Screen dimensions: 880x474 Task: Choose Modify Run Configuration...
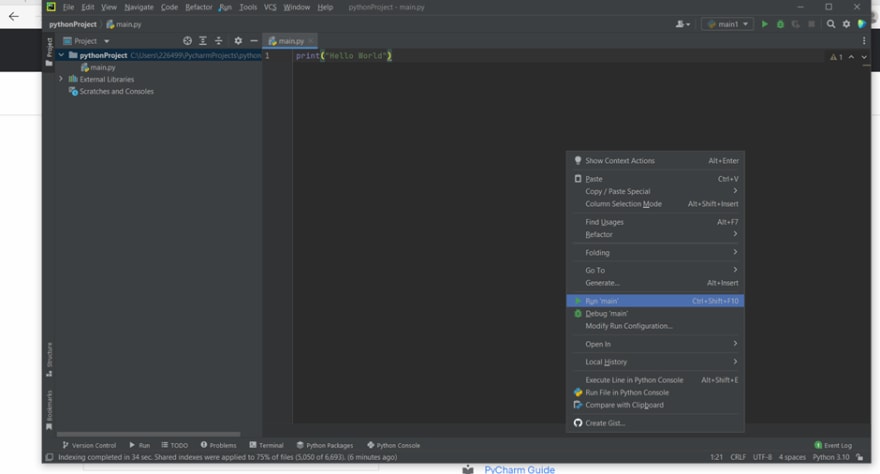click(655, 326)
